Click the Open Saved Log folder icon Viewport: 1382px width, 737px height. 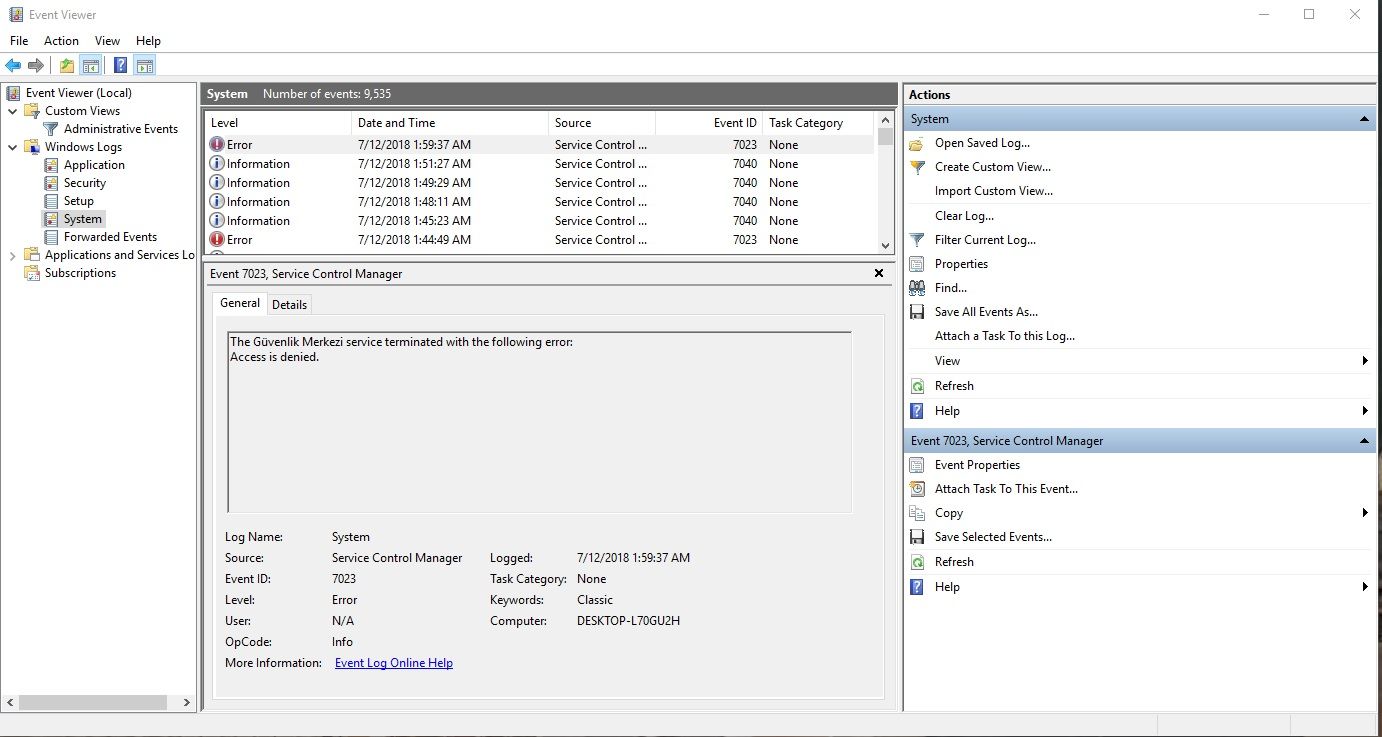pos(916,143)
